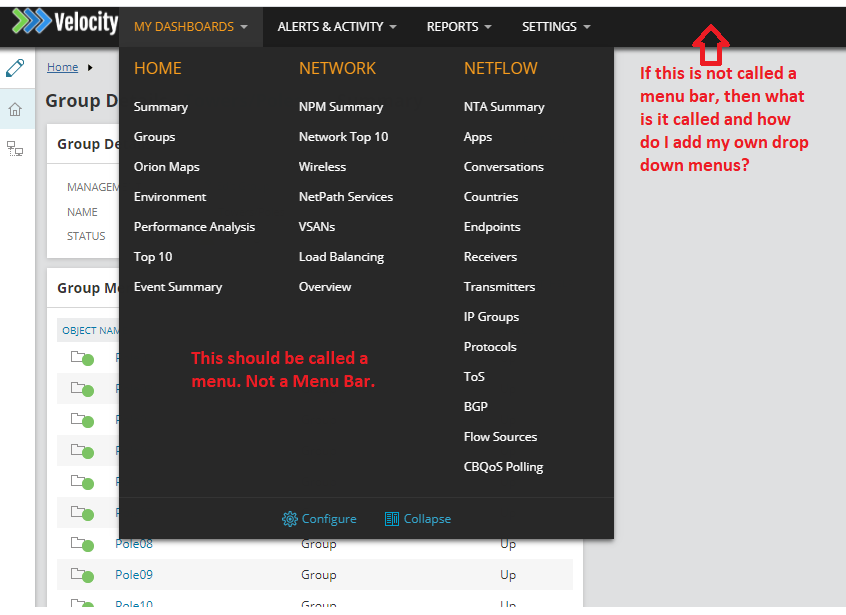Open Groups under Home
Image resolution: width=846 pixels, height=615 pixels.
154,137
